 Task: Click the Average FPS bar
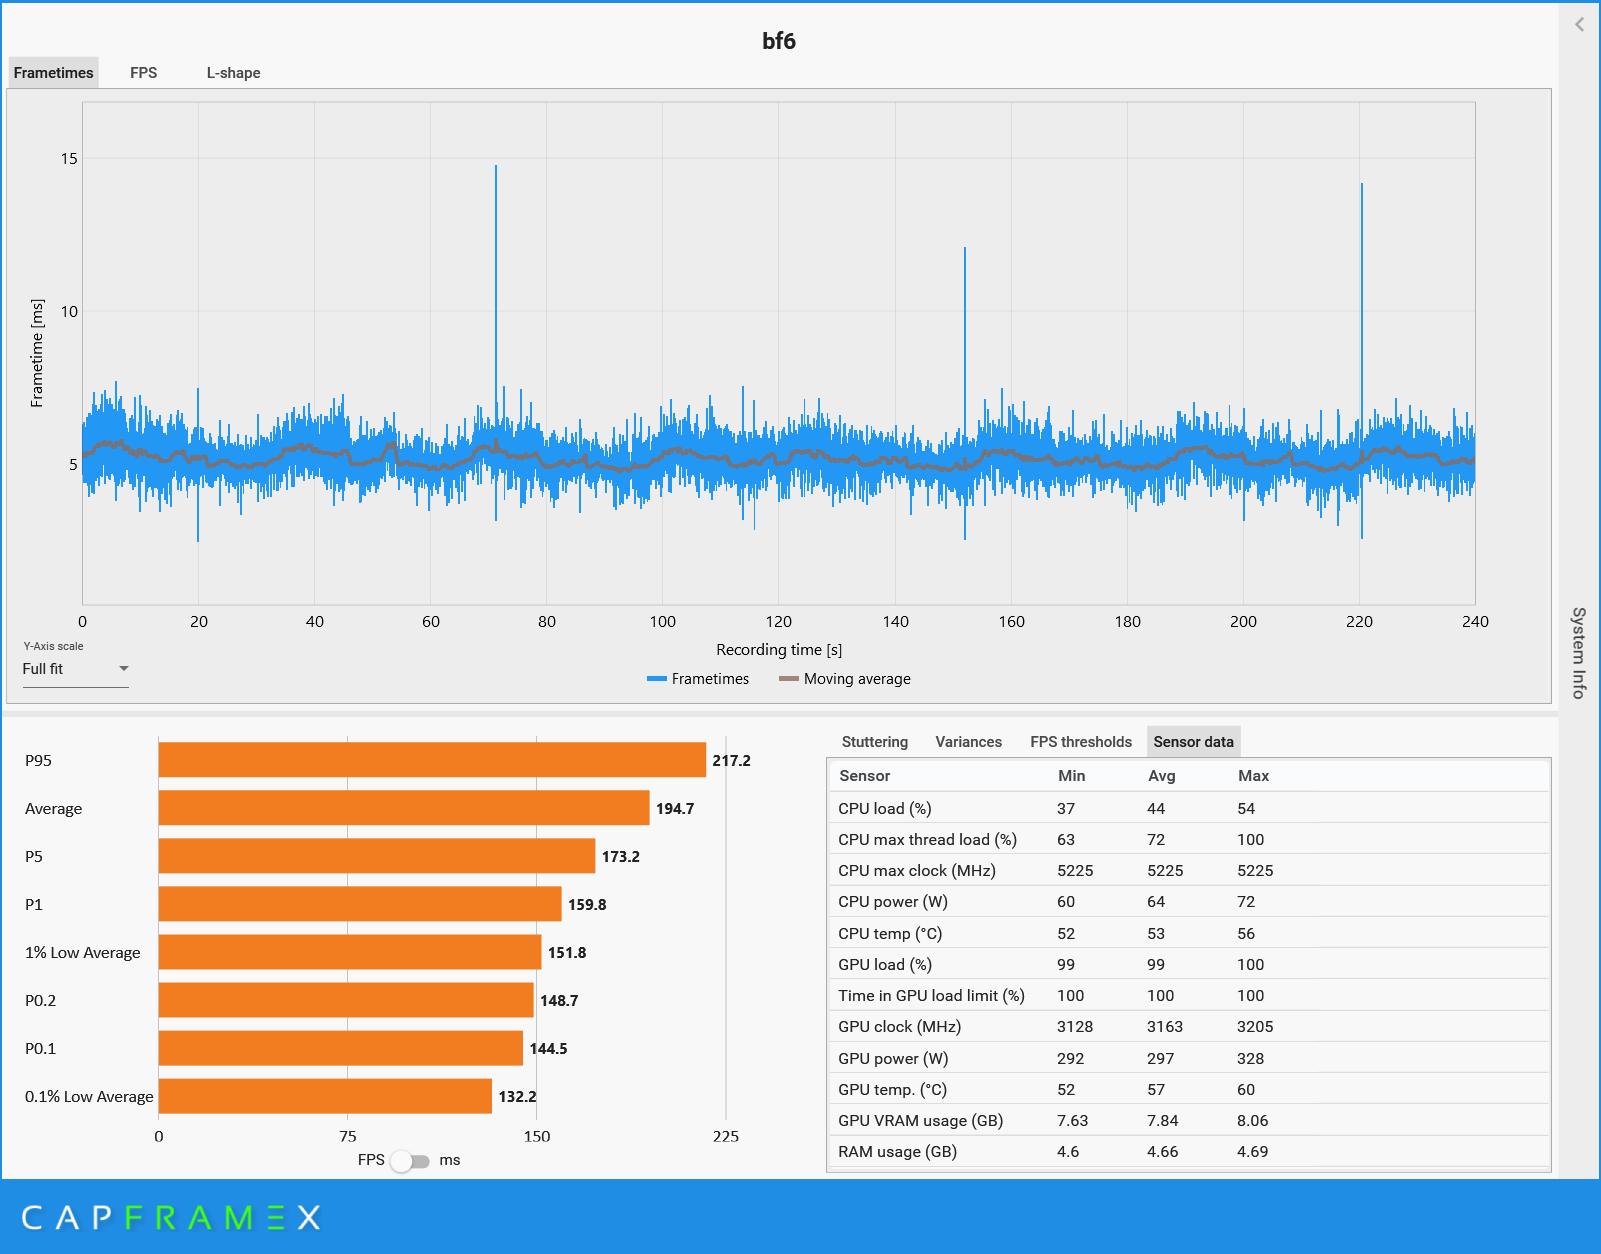point(403,808)
